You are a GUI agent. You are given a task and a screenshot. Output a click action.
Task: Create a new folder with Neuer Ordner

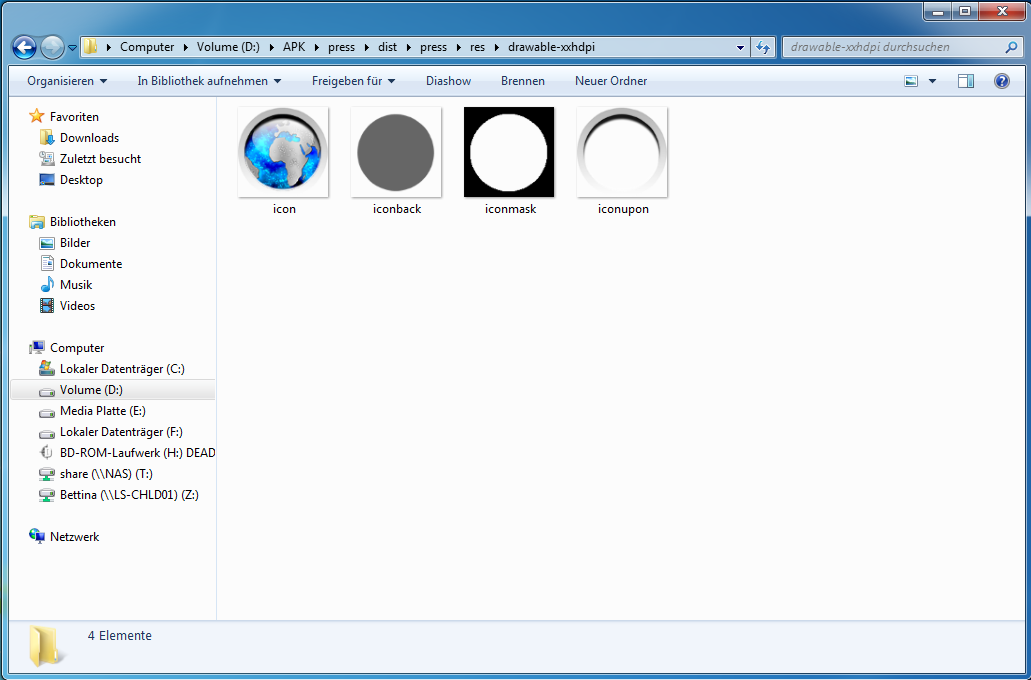pos(610,81)
